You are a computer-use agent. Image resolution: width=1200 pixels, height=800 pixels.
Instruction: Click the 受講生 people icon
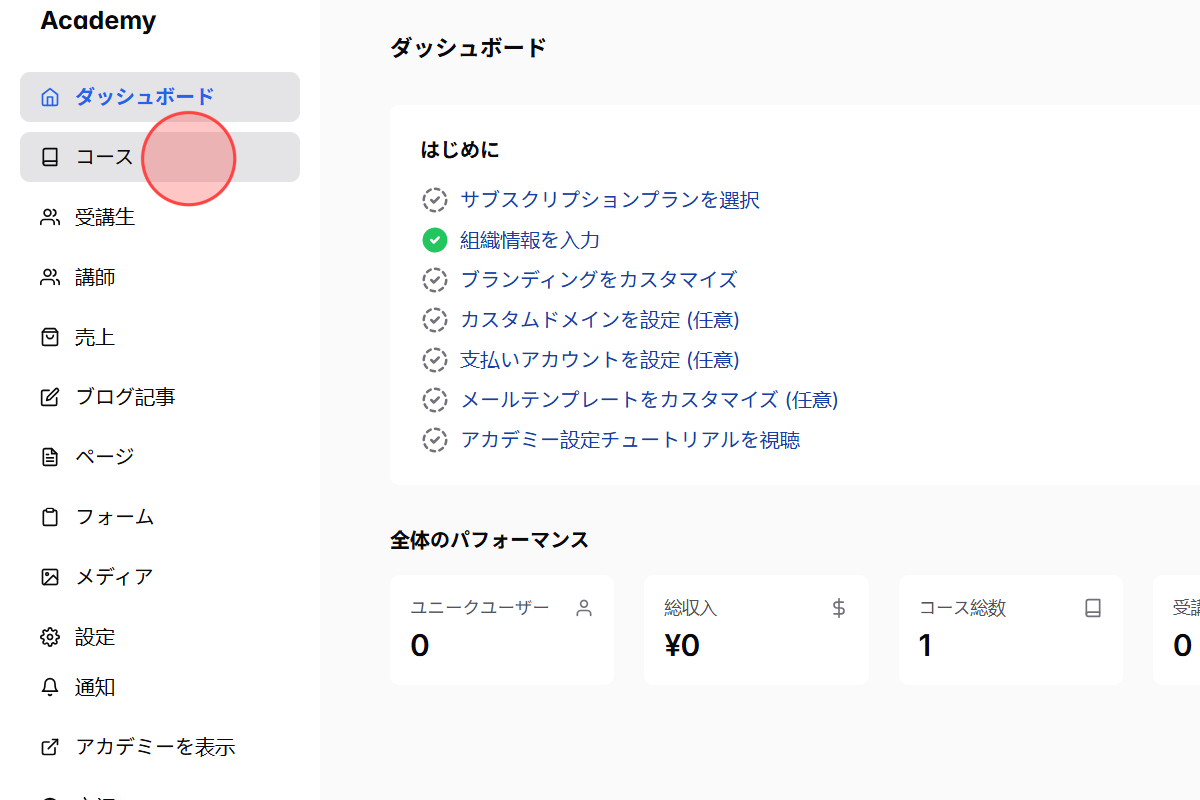(x=49, y=216)
